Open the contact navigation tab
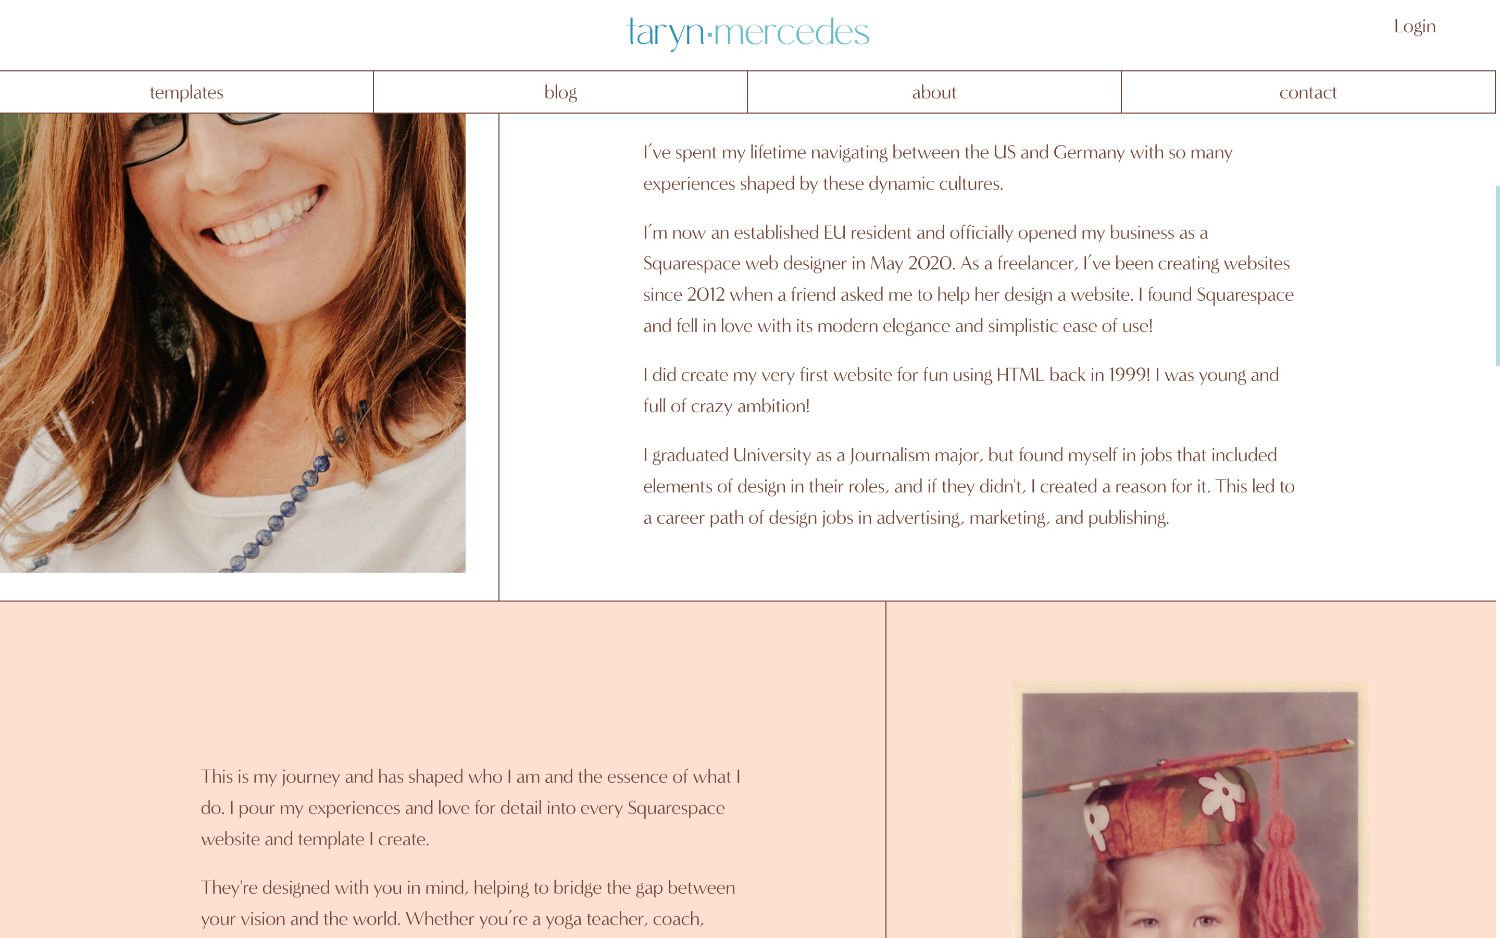This screenshot has width=1500, height=938. (x=1308, y=92)
